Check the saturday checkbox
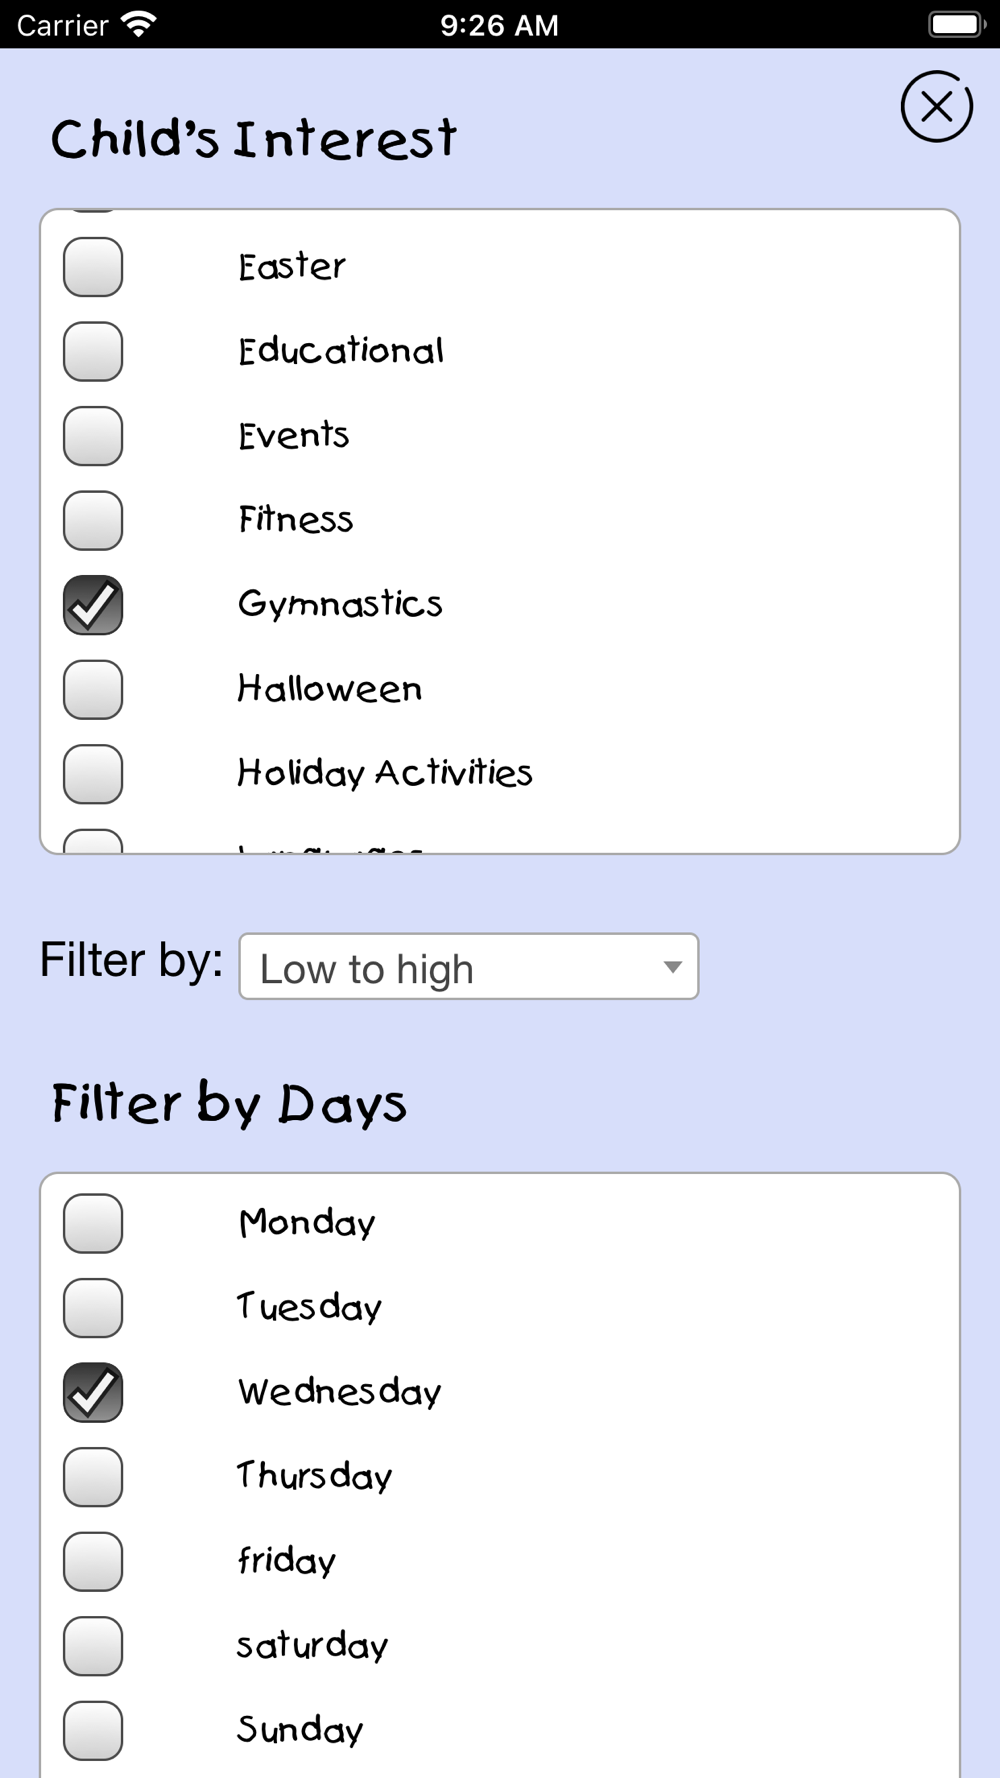The width and height of the screenshot is (1000, 1778). [x=93, y=1646]
